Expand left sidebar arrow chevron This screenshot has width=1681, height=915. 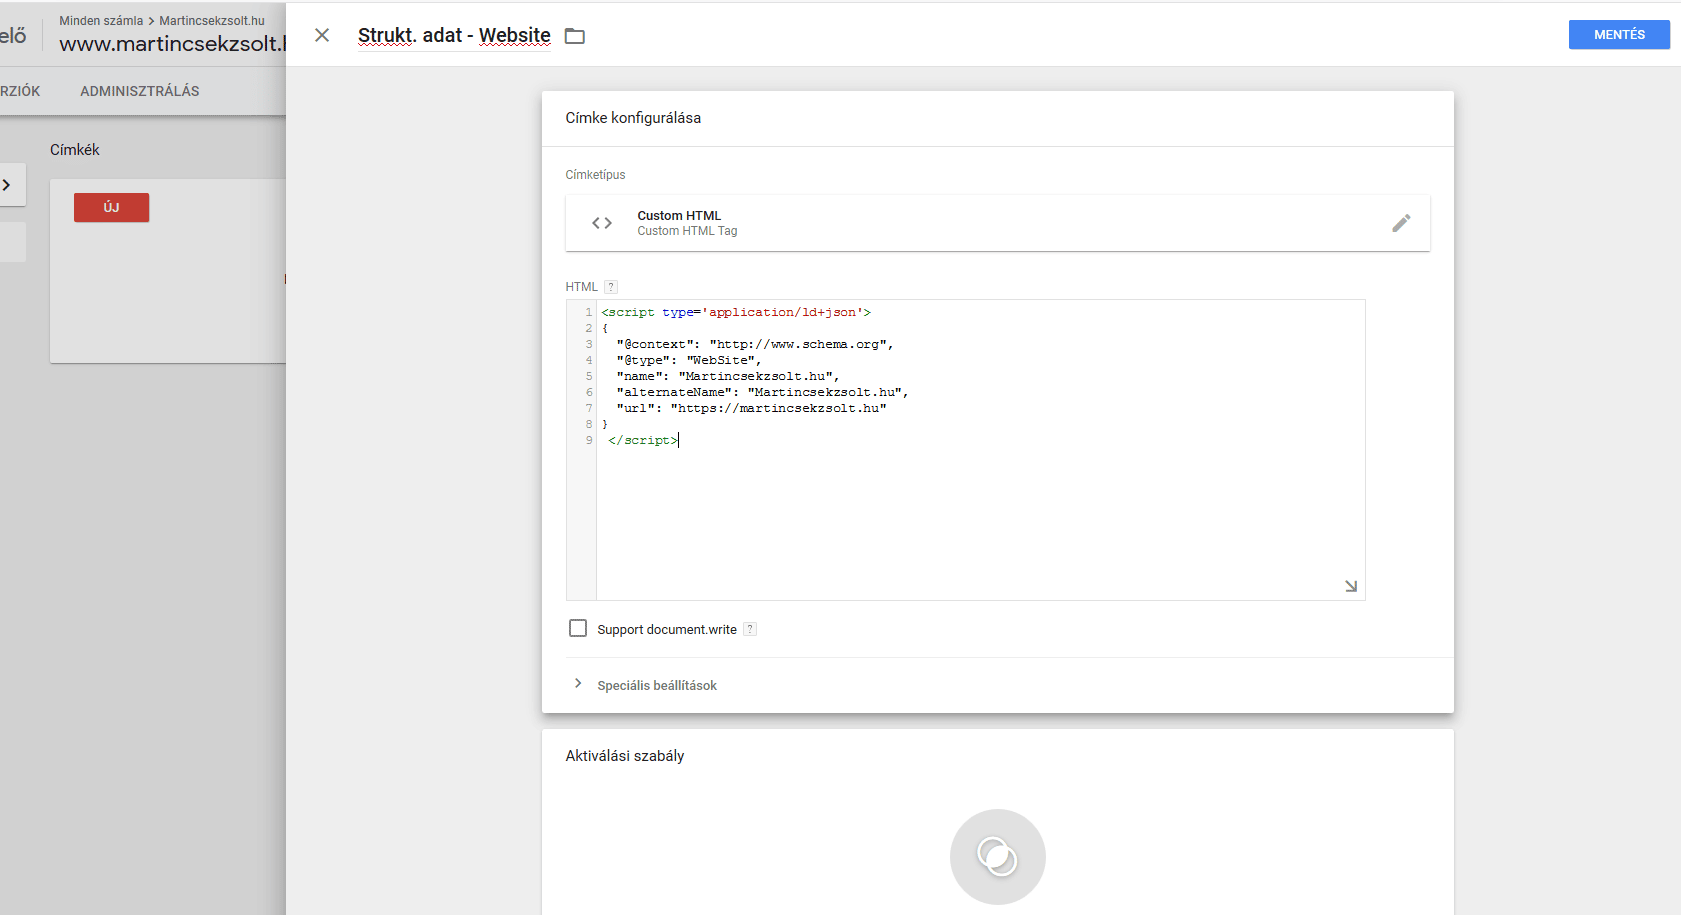(7, 185)
